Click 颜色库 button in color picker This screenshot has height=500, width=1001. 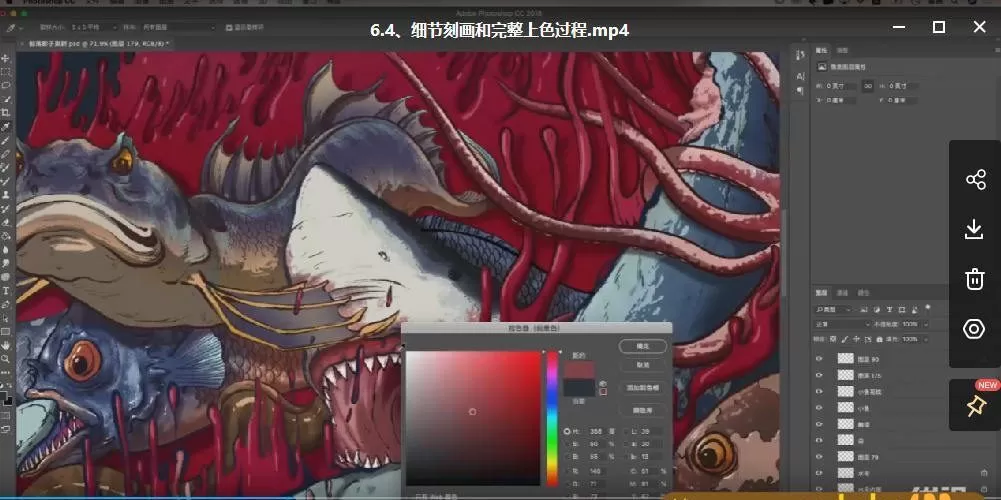tap(644, 411)
